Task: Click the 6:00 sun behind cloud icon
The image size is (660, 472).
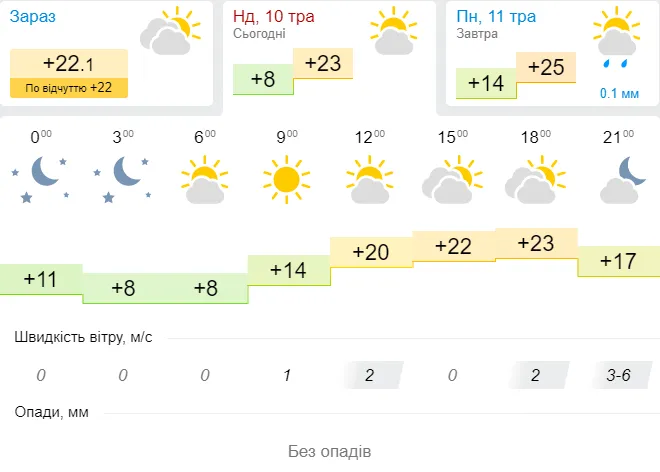Action: tap(205, 179)
